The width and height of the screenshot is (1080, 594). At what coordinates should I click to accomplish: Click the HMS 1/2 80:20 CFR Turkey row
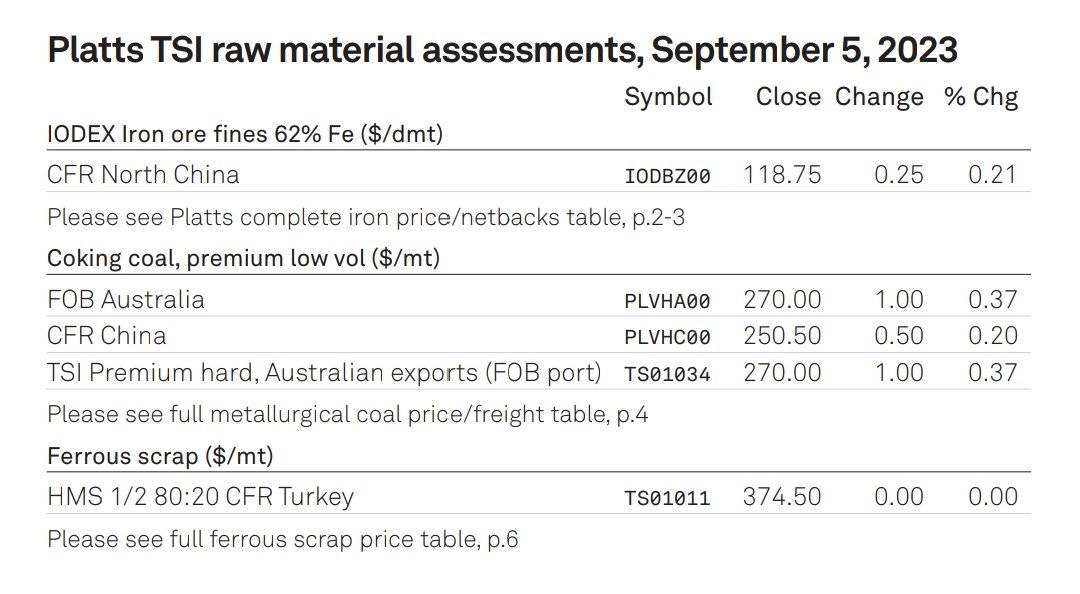pos(539,496)
